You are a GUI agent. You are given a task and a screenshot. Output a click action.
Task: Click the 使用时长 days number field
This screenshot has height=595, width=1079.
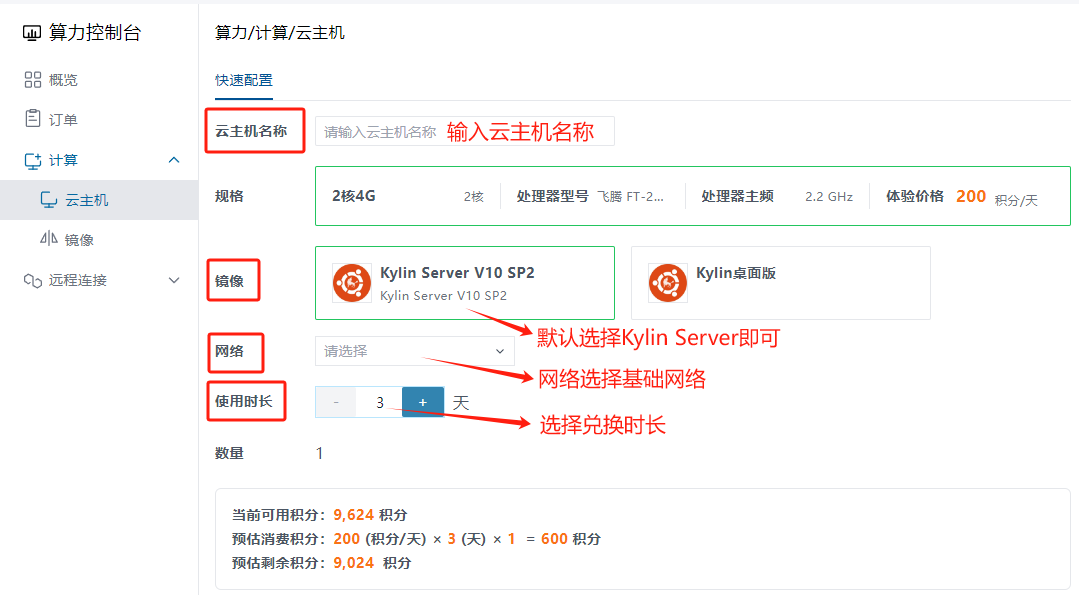point(380,402)
